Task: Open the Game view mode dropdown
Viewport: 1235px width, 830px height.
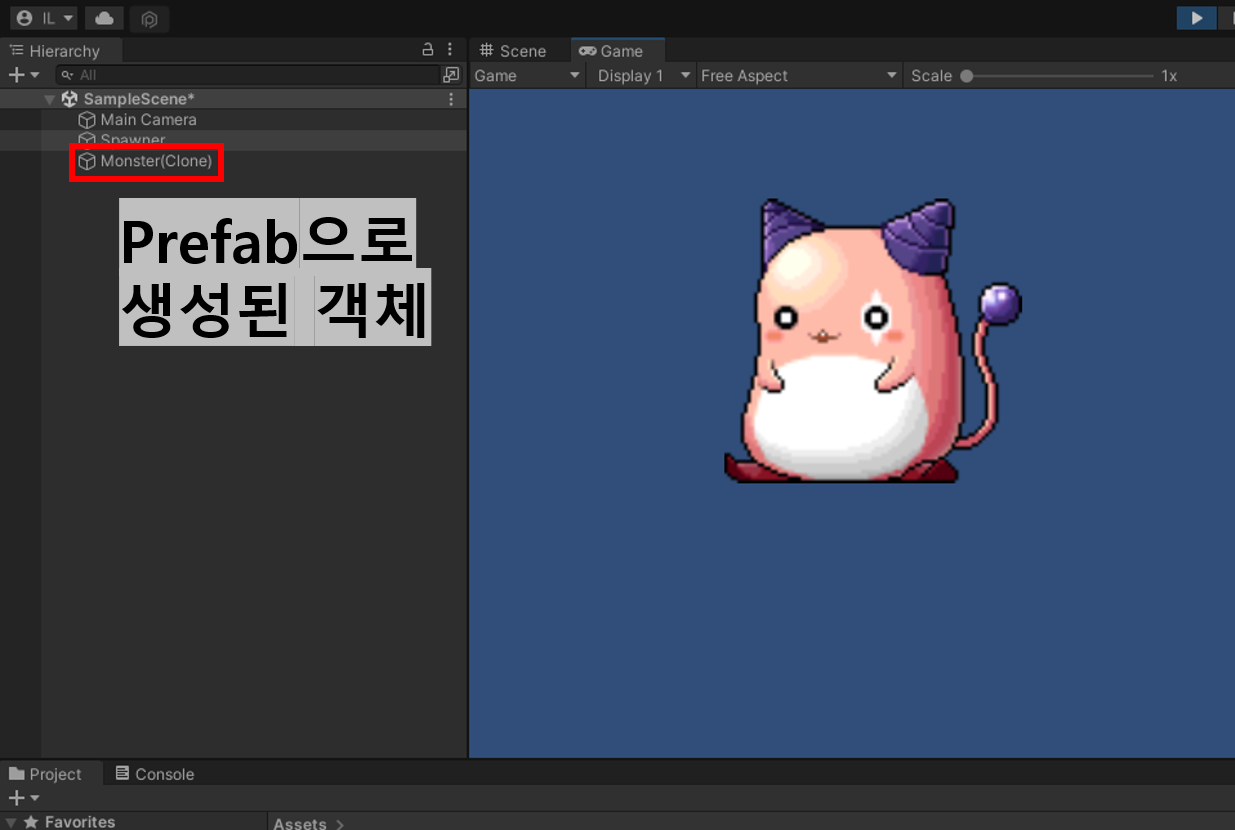Action: [526, 76]
